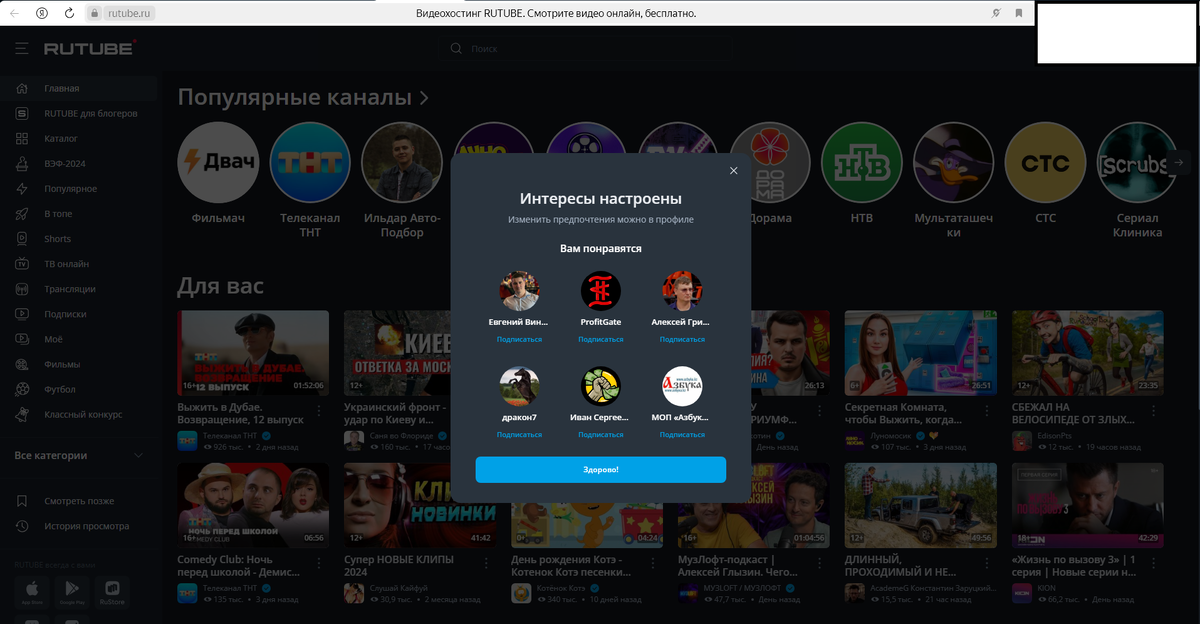Bookmark page with browser bookmark icon
Screen dimensions: 1200x624
point(1019,13)
